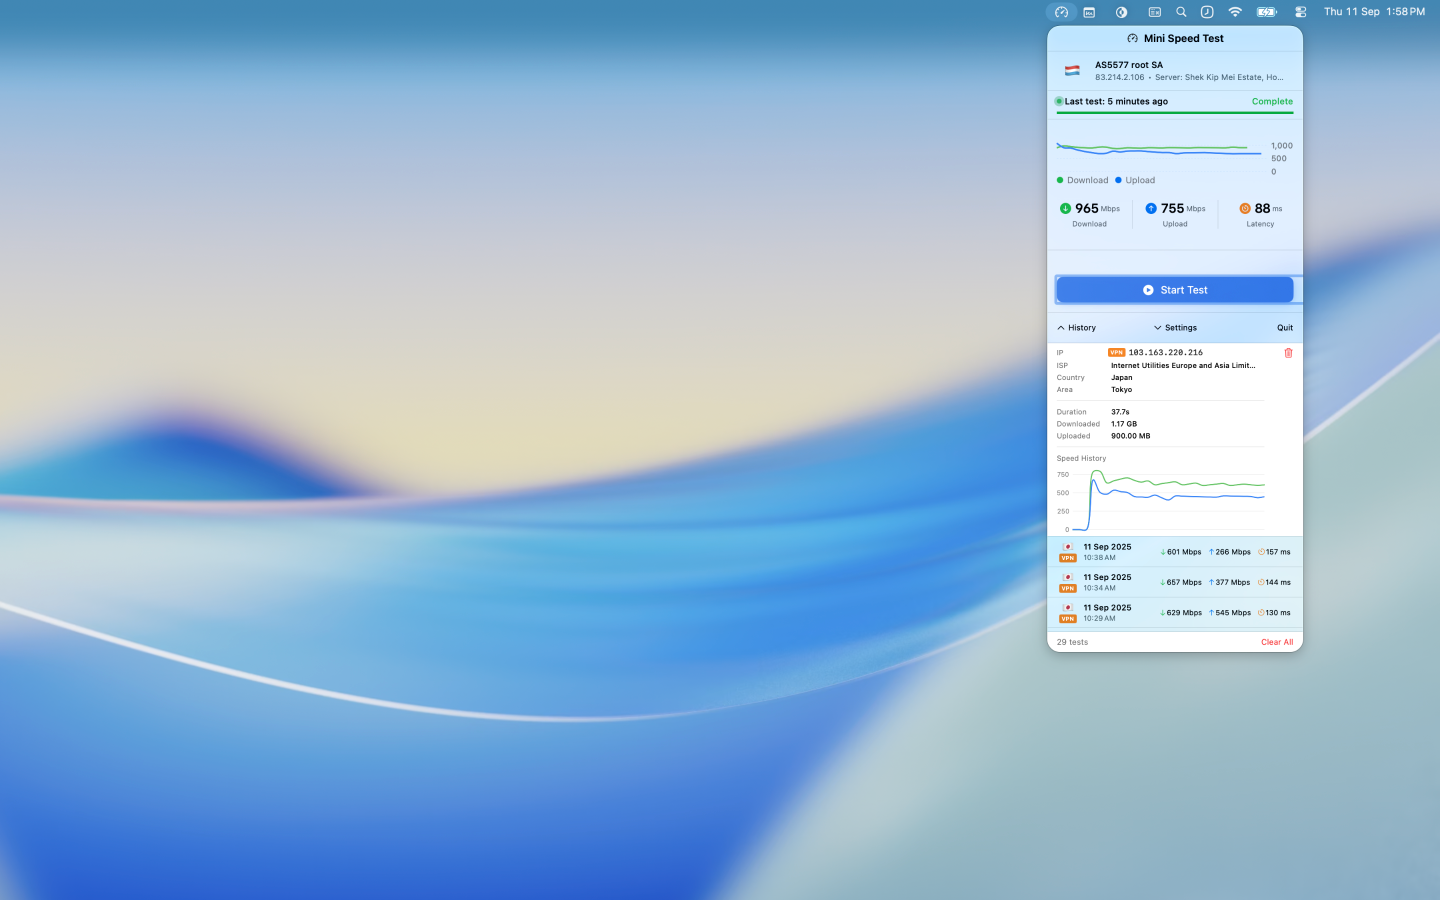Click the Duration value 37.7s
This screenshot has height=900, width=1440.
tap(1120, 412)
